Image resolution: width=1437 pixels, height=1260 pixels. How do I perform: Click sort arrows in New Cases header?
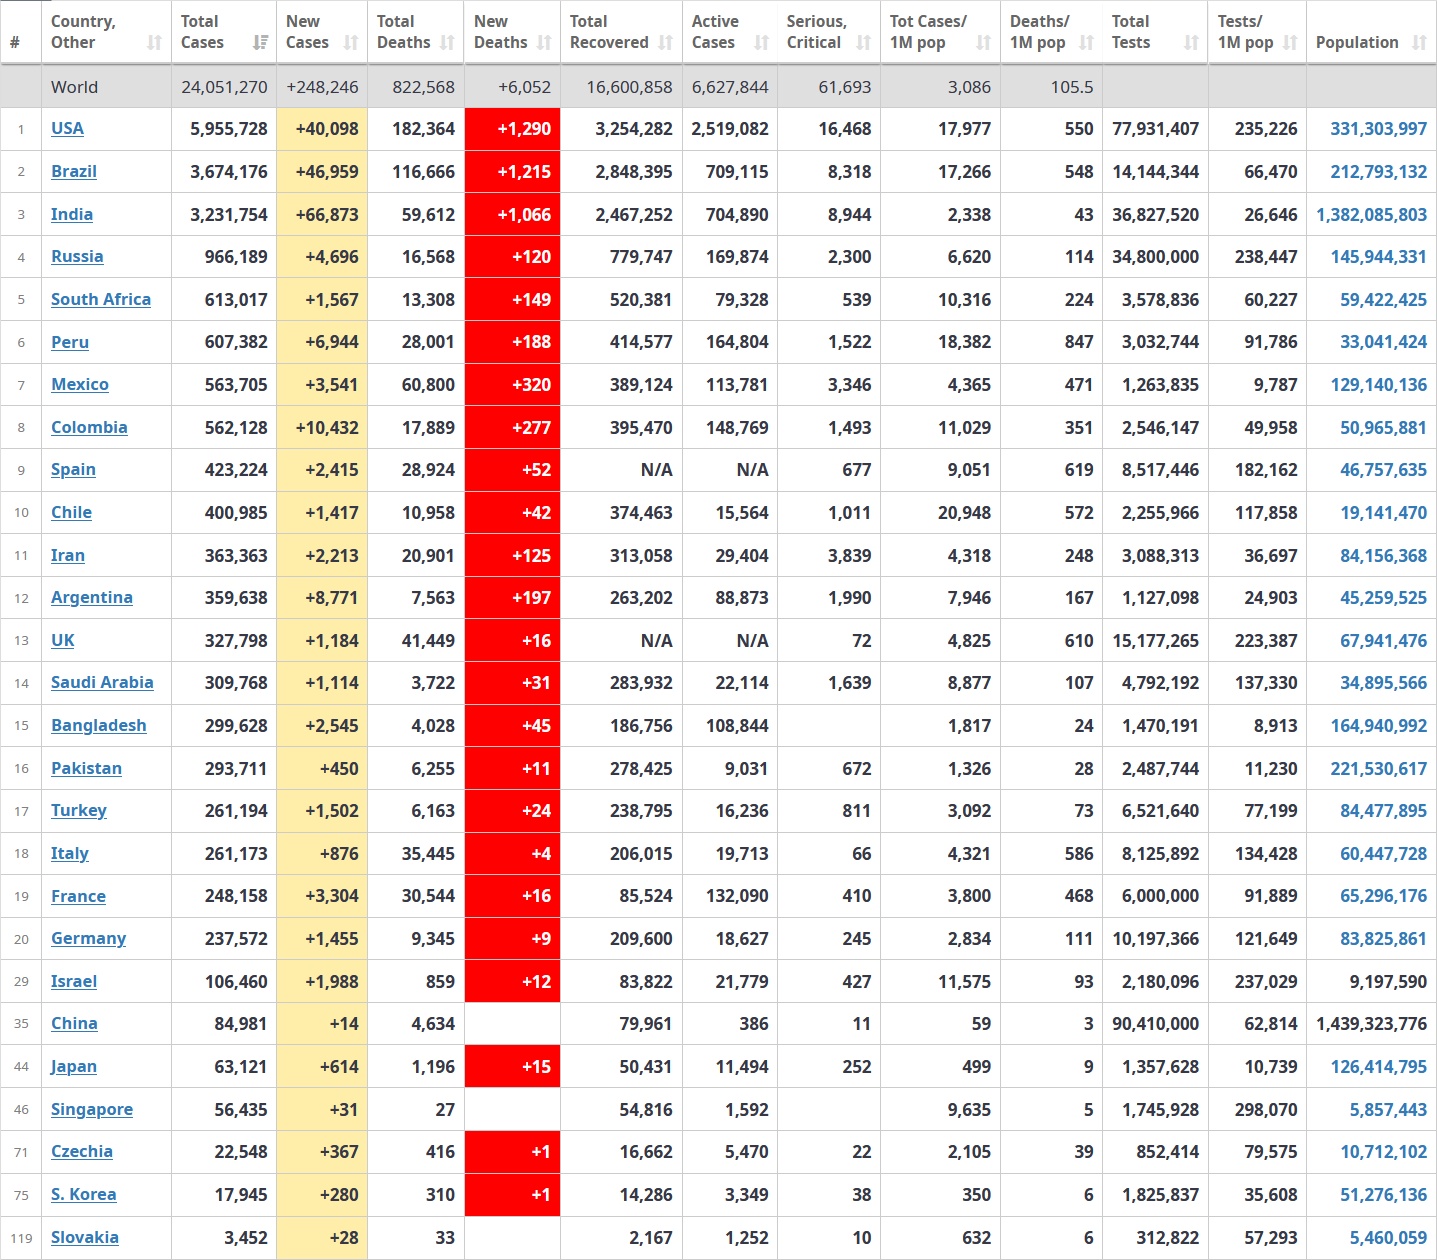tap(351, 43)
